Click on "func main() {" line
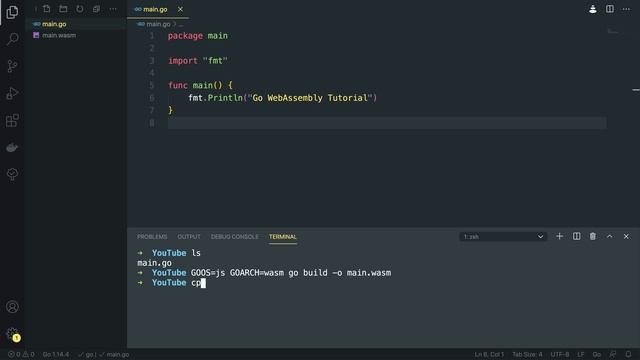Image resolution: width=640 pixels, height=360 pixels. tap(200, 85)
